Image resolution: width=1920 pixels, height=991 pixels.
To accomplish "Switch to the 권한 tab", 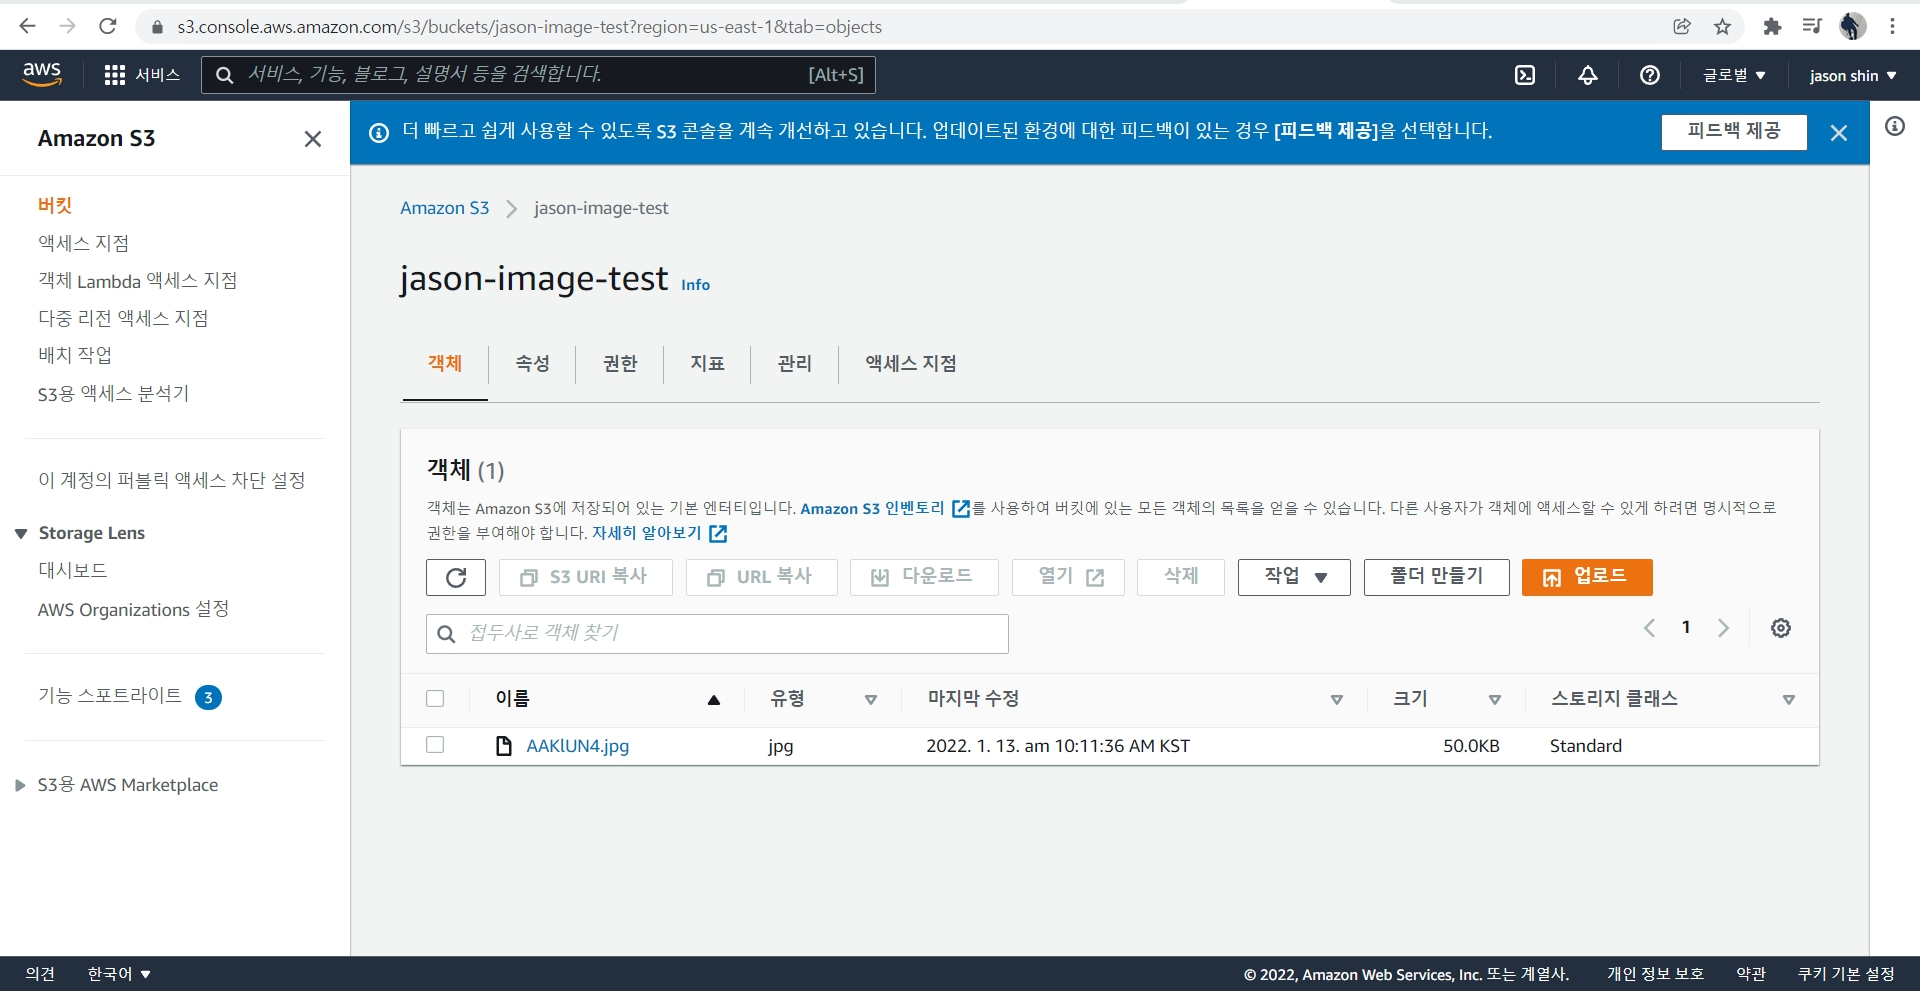I will pos(620,364).
